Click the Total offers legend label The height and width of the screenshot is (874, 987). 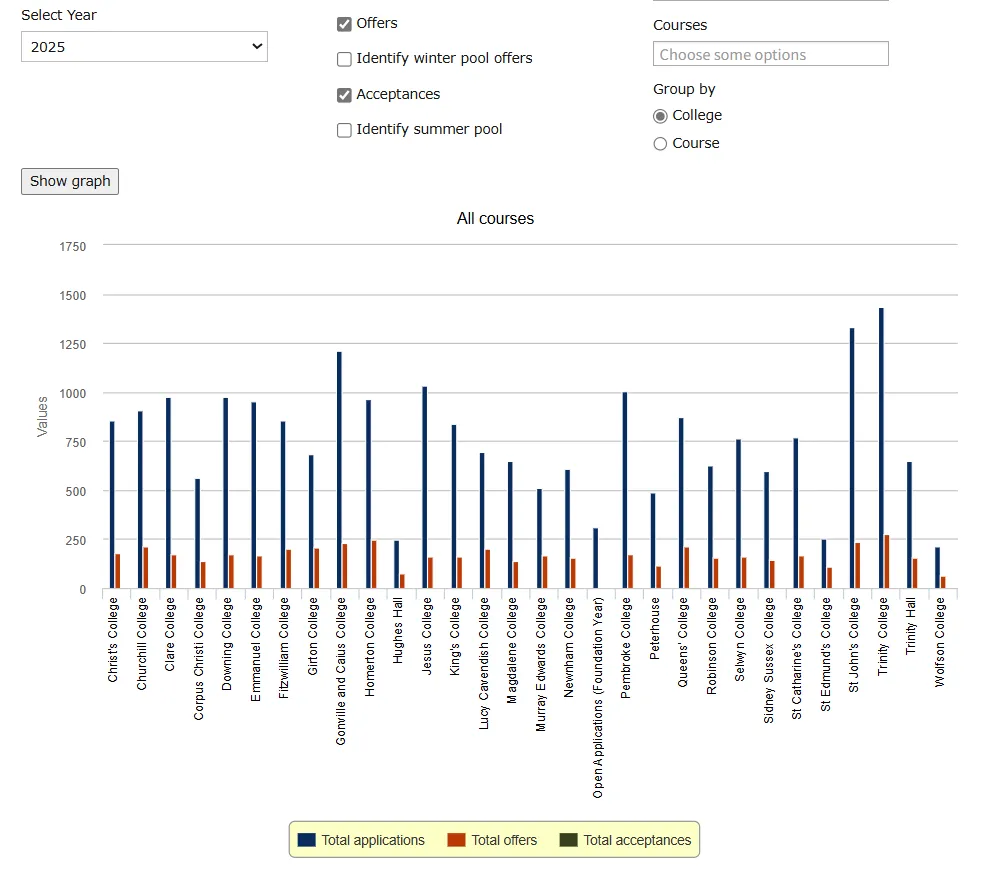504,840
